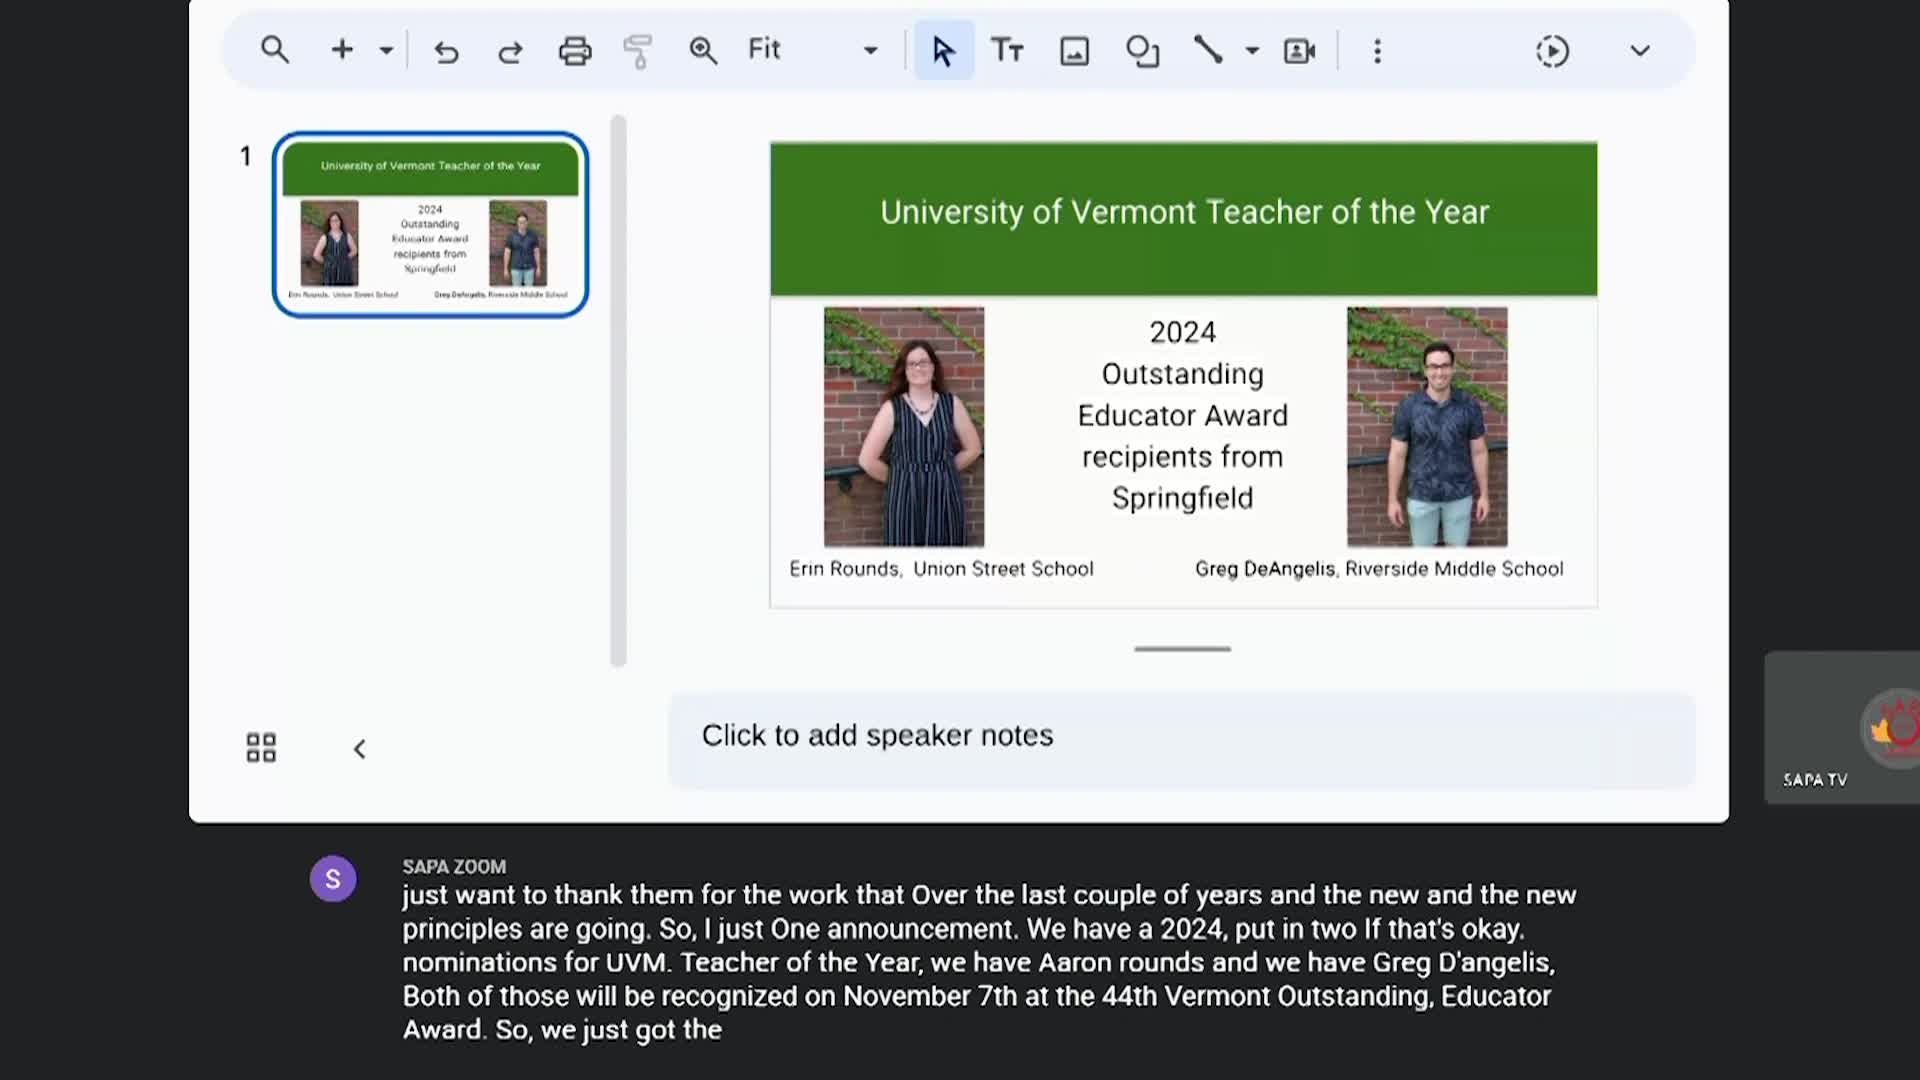Activate the paint format tool
The width and height of the screenshot is (1920, 1080).
point(638,51)
